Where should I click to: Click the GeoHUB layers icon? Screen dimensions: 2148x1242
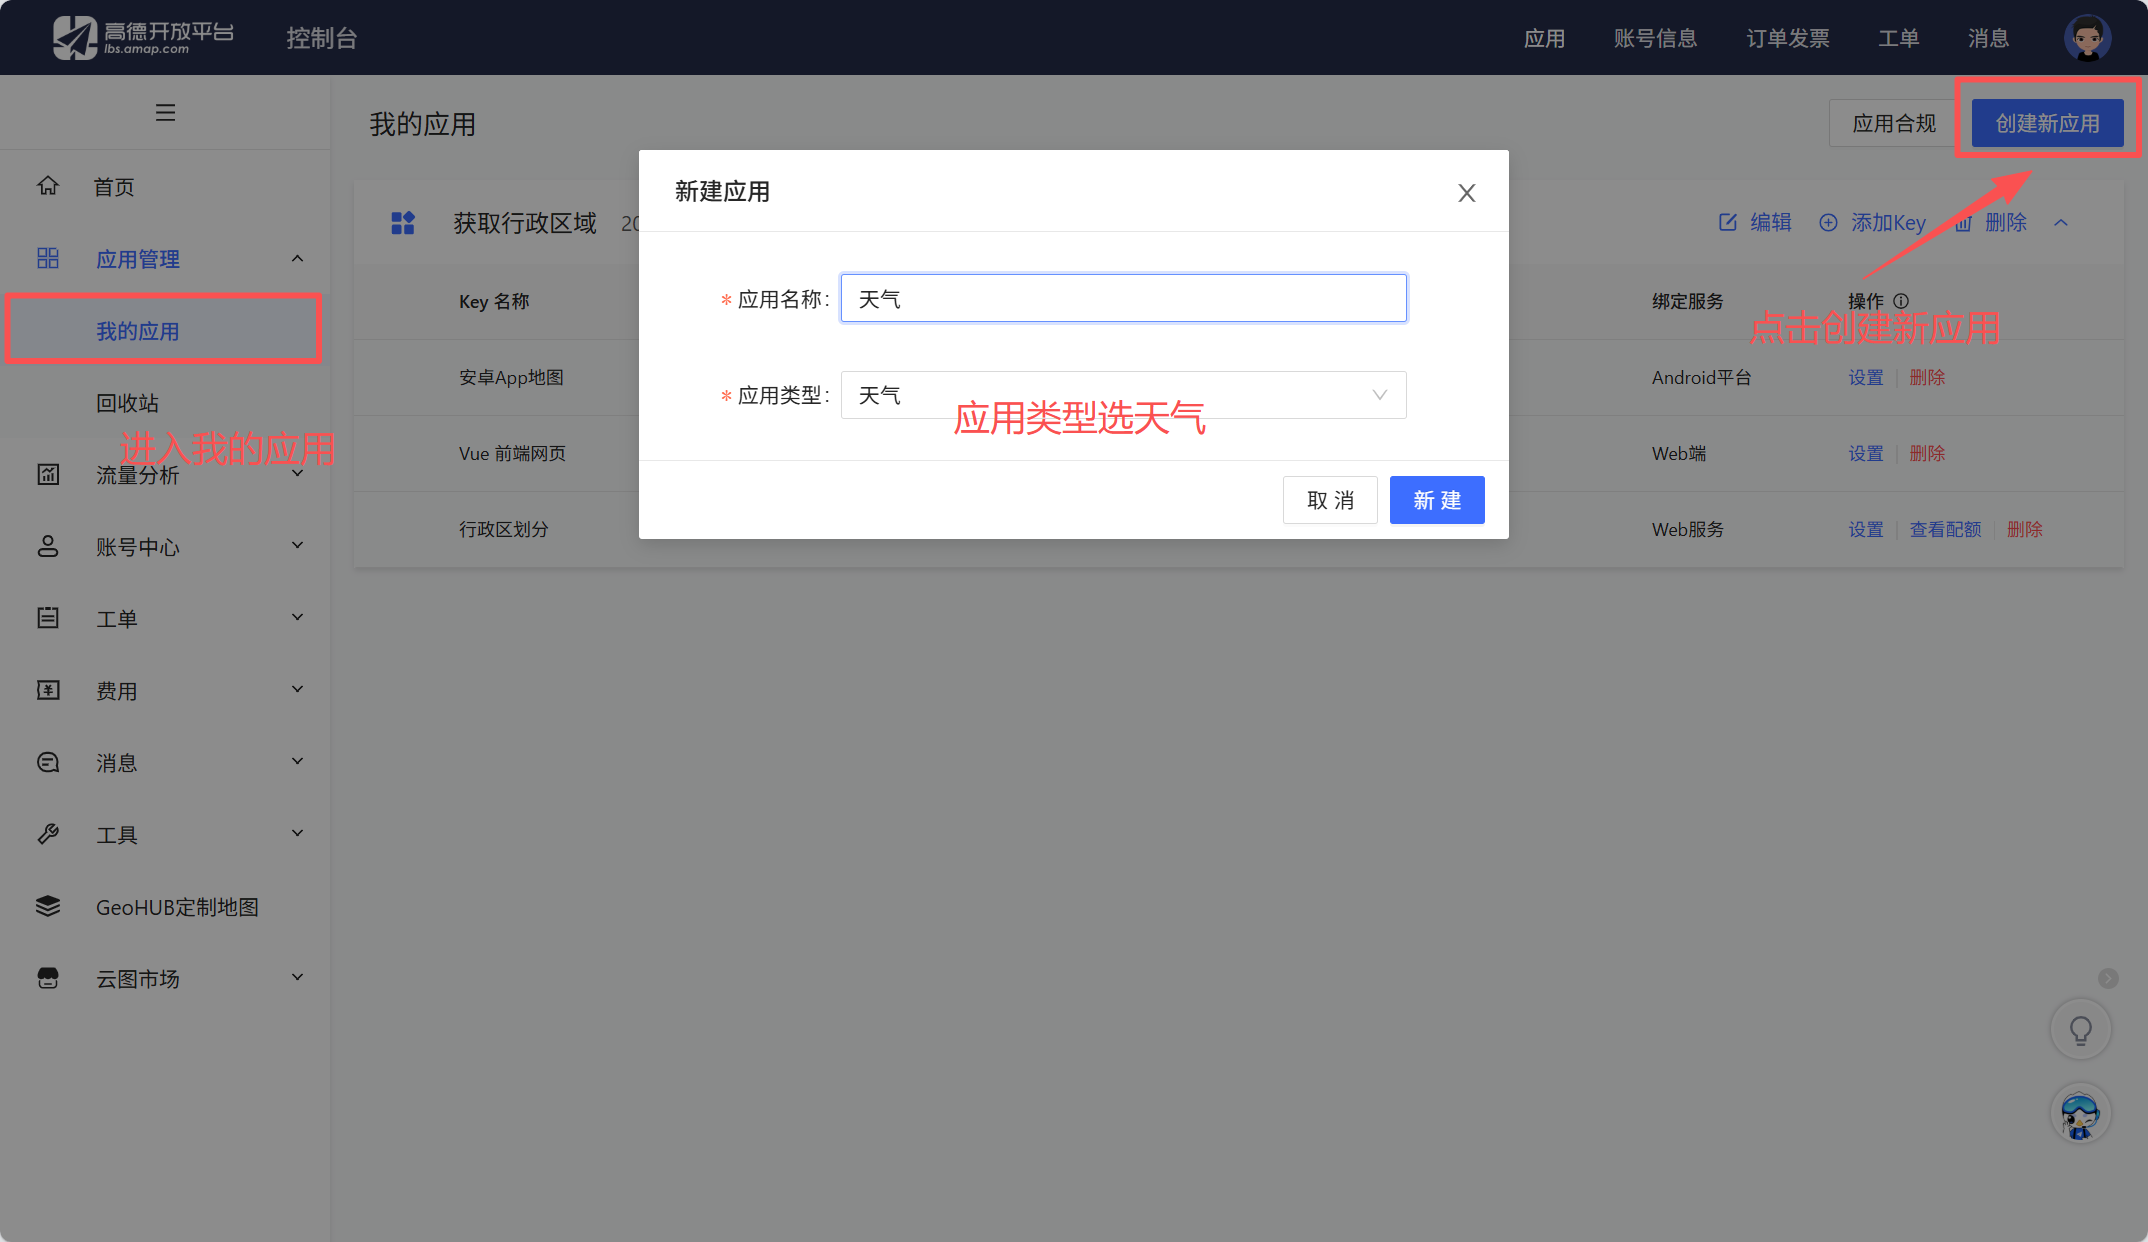click(x=48, y=906)
